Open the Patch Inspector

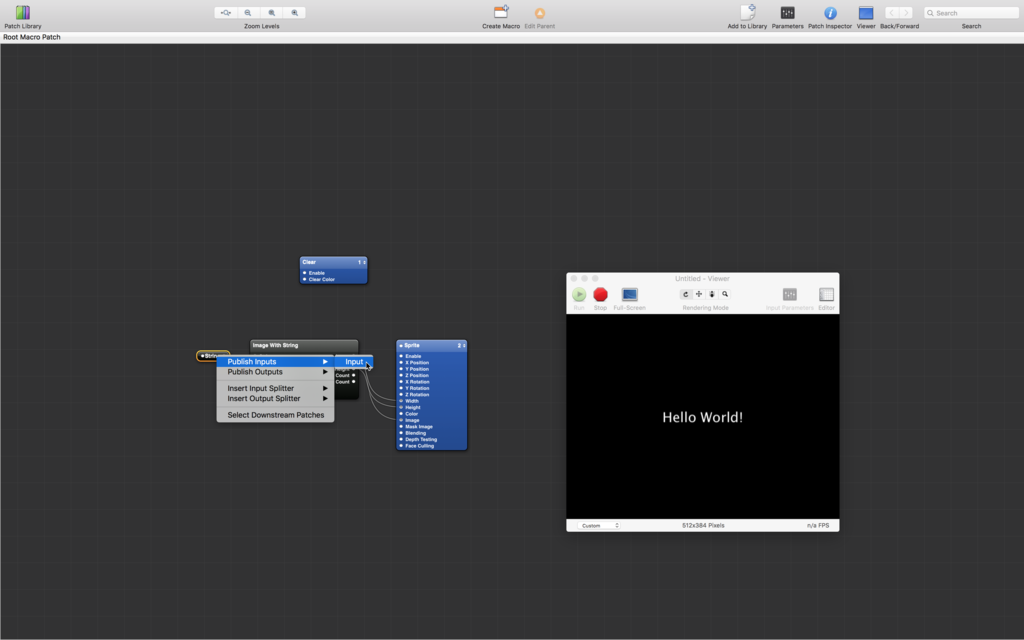coord(830,12)
